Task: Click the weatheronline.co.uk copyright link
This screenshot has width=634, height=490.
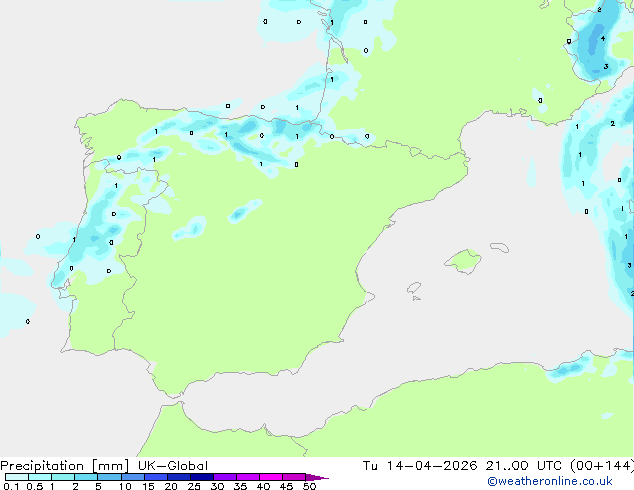Action: pyautogui.click(x=550, y=481)
